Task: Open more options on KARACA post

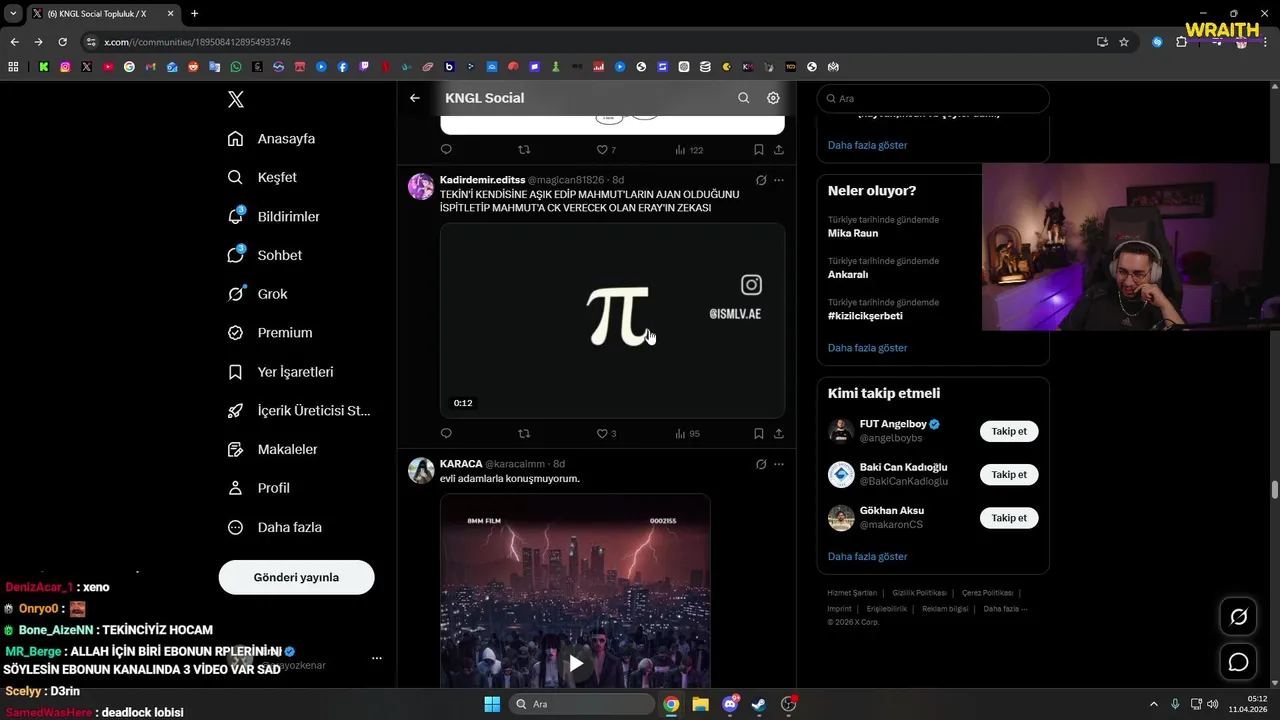Action: 779,464
